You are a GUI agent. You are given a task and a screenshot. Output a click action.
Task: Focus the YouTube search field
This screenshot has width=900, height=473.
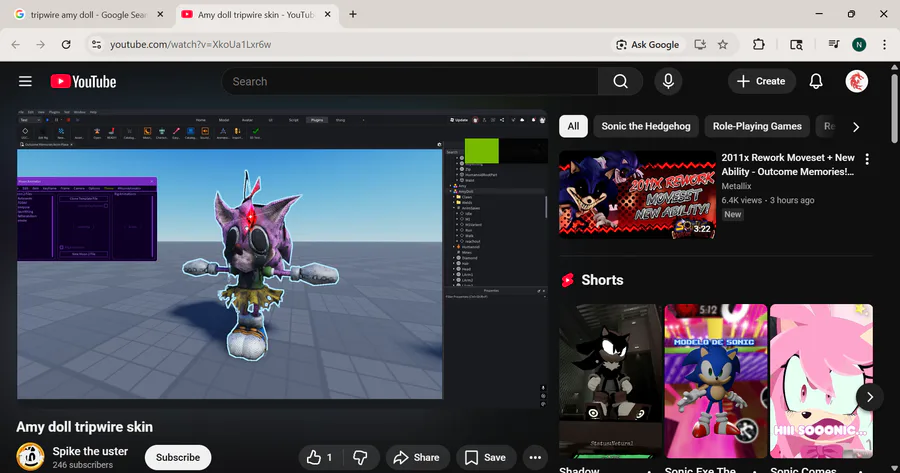[410, 82]
